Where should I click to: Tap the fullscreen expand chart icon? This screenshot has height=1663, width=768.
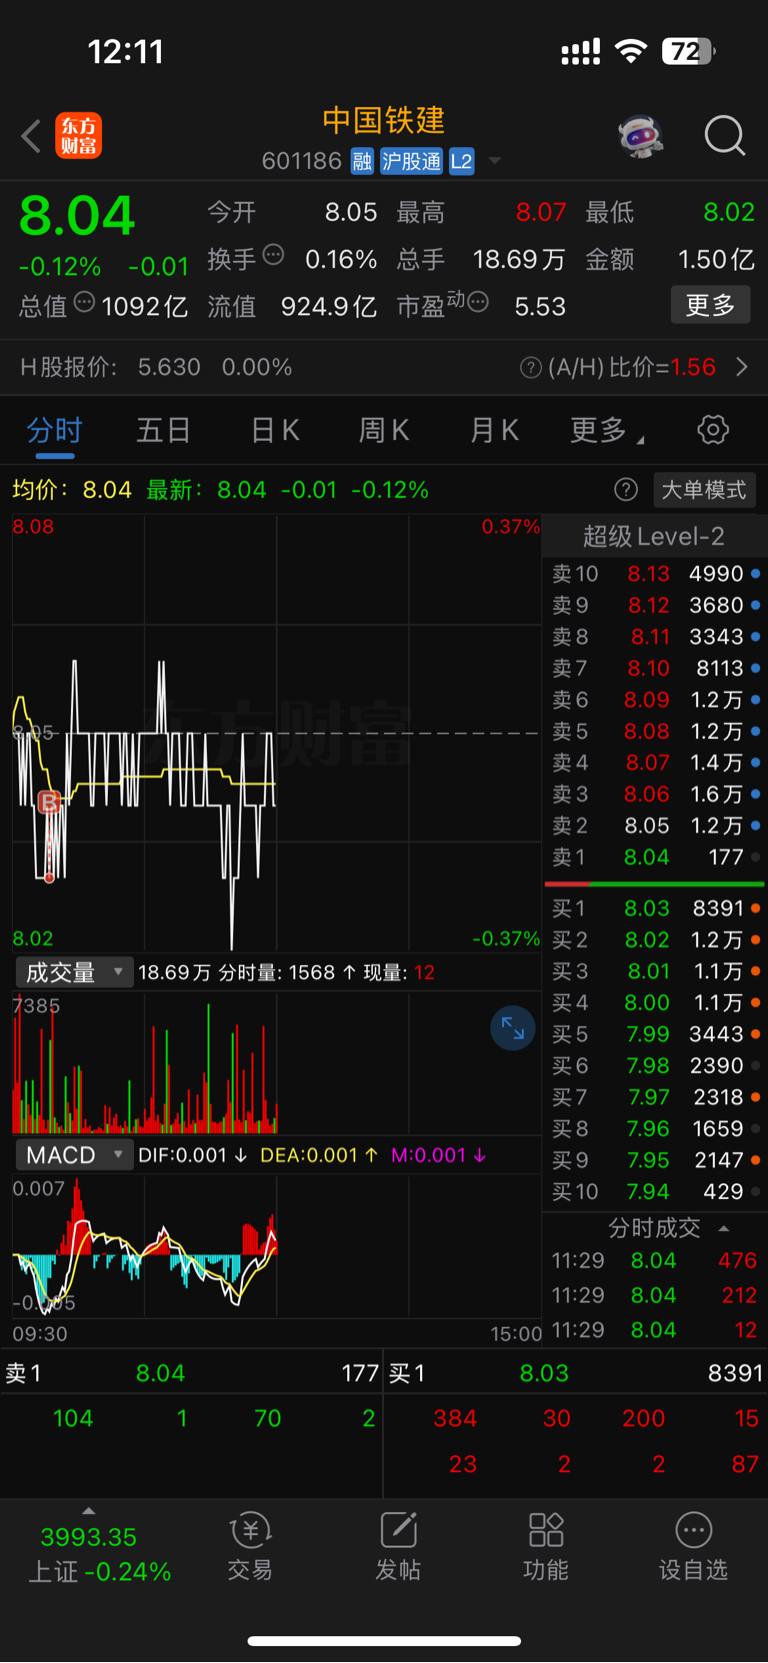513,1028
